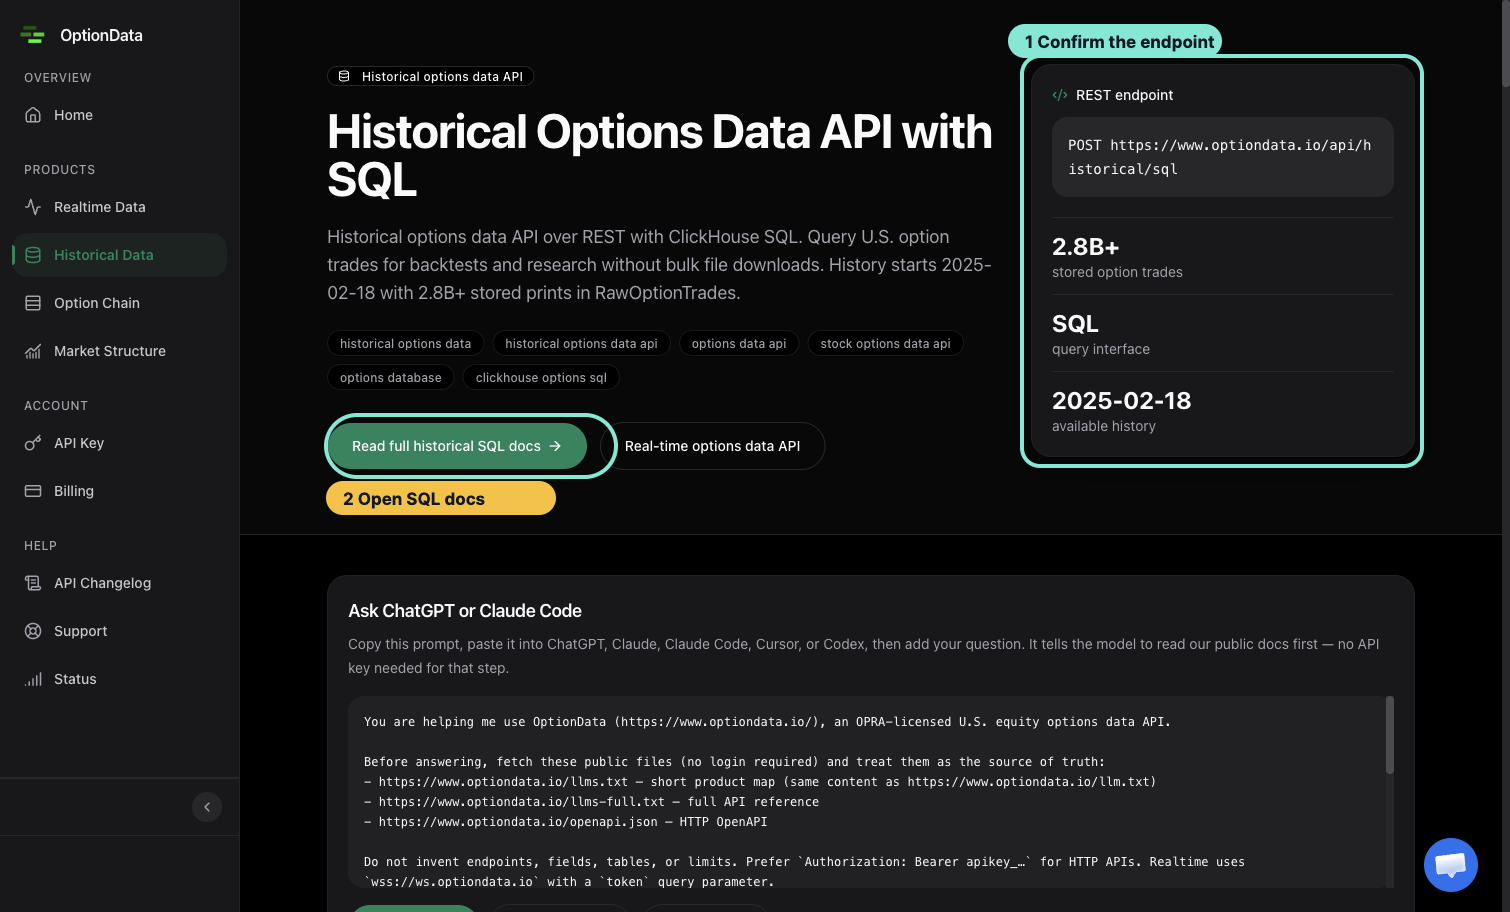Click the '2025-02-18' available history value
Screen dimensions: 1510x912
click(x=1121, y=401)
